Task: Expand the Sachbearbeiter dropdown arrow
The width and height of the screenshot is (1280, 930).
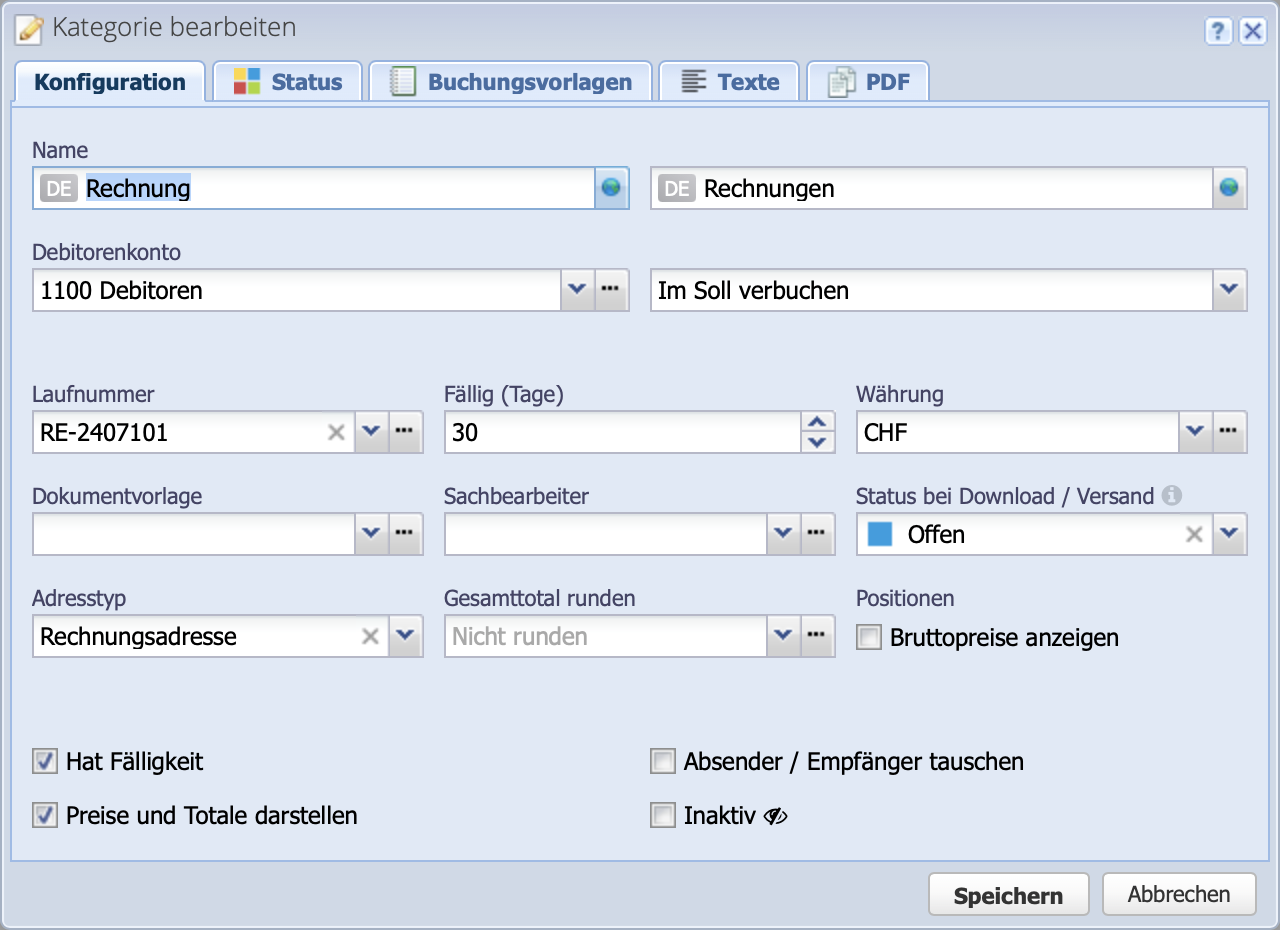Action: click(783, 534)
